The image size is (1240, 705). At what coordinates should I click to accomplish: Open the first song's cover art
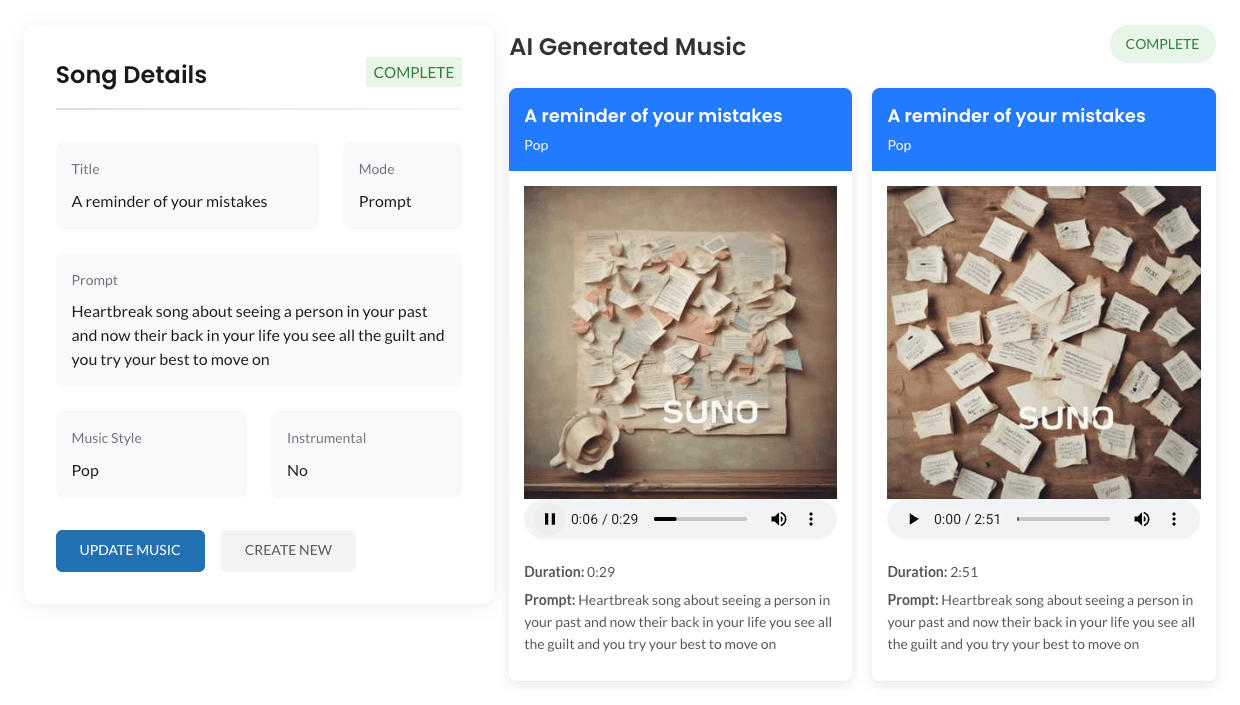tap(680, 342)
